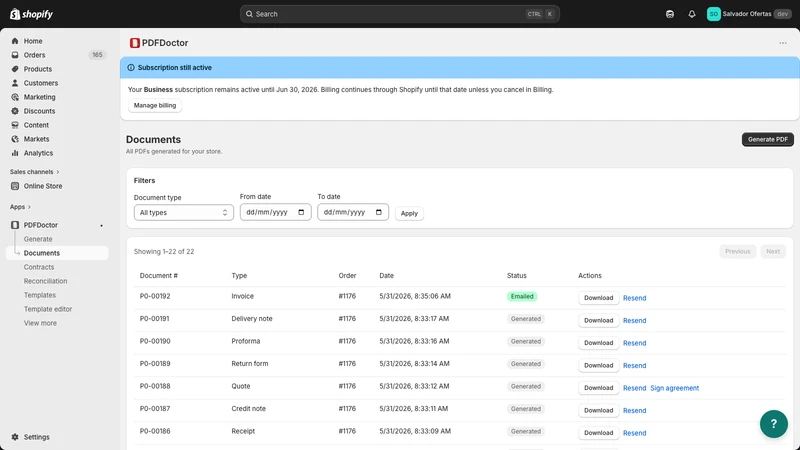Click Sign agreement for Quote P0-00188
800x450 pixels.
[674, 388]
